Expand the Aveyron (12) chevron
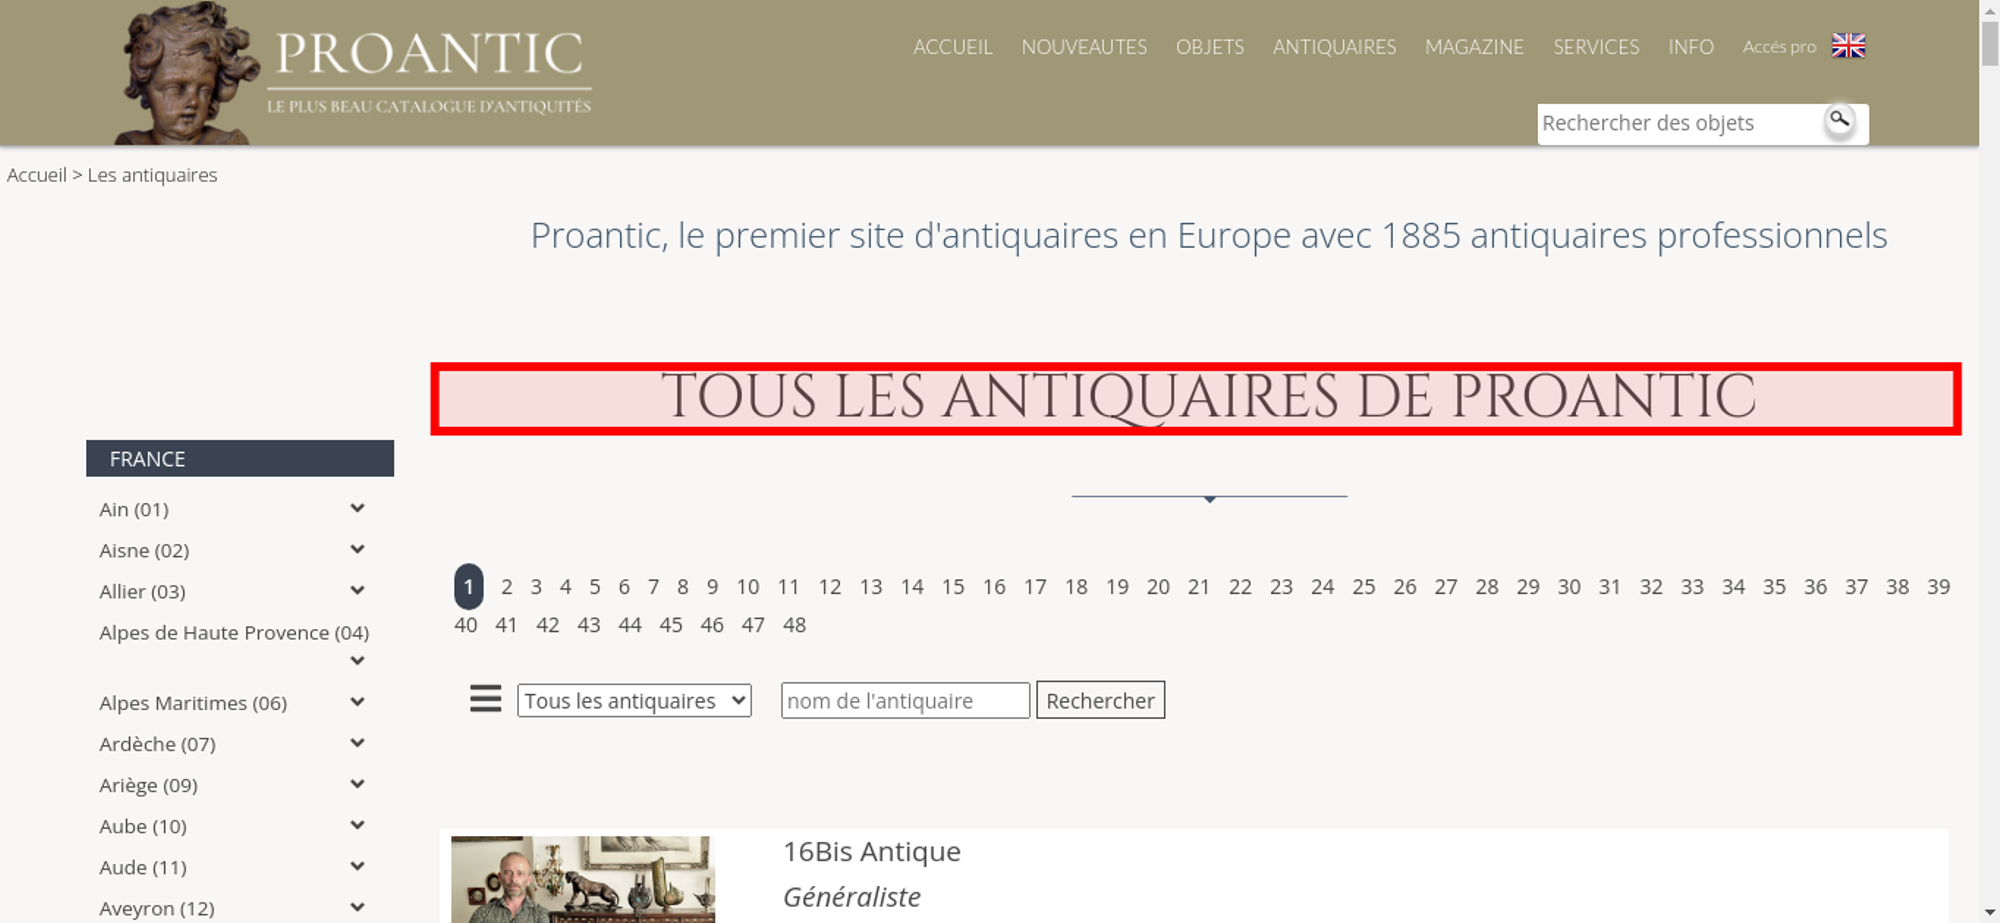This screenshot has width=2000, height=923. (x=357, y=907)
